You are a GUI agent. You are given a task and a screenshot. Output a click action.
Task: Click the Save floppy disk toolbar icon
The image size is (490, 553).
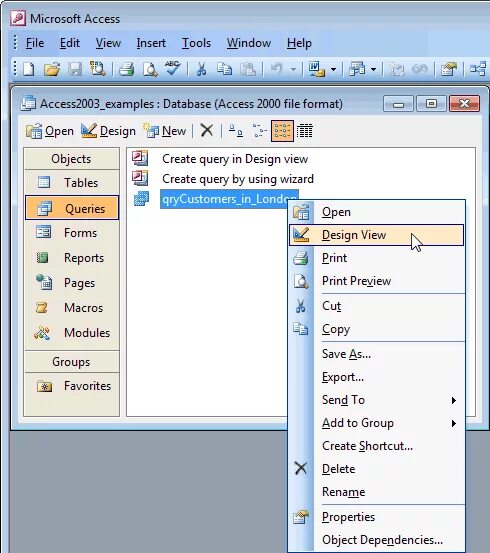point(75,69)
